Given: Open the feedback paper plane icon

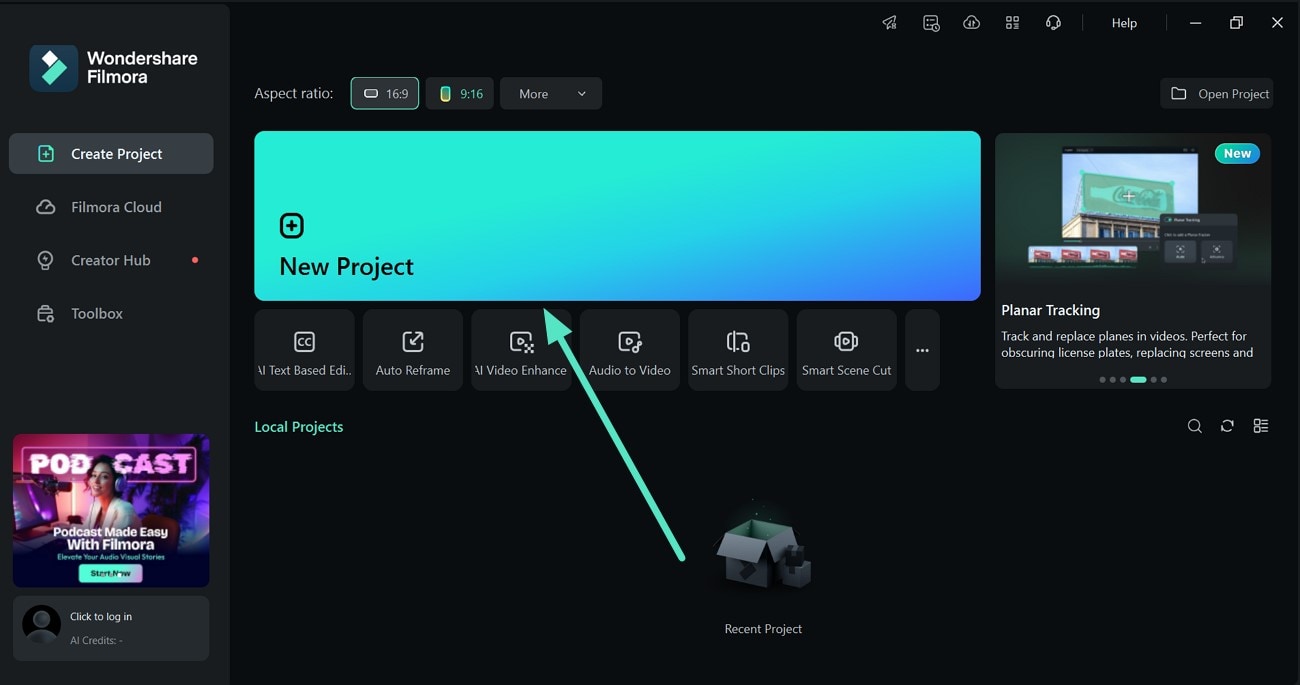Looking at the screenshot, I should [889, 23].
